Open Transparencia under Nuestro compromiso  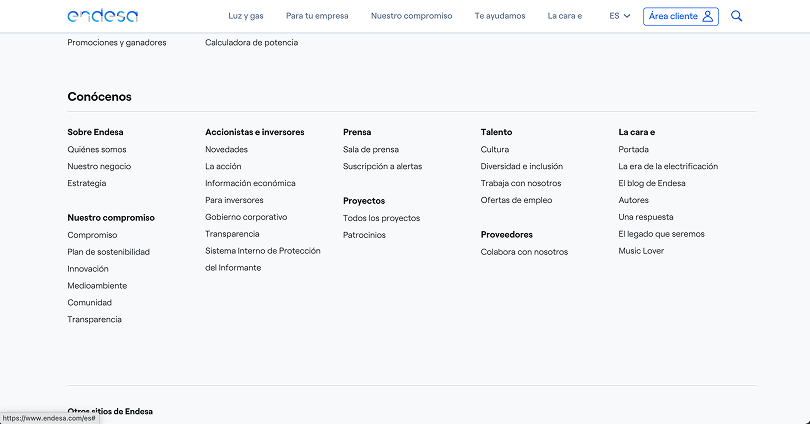(95, 320)
